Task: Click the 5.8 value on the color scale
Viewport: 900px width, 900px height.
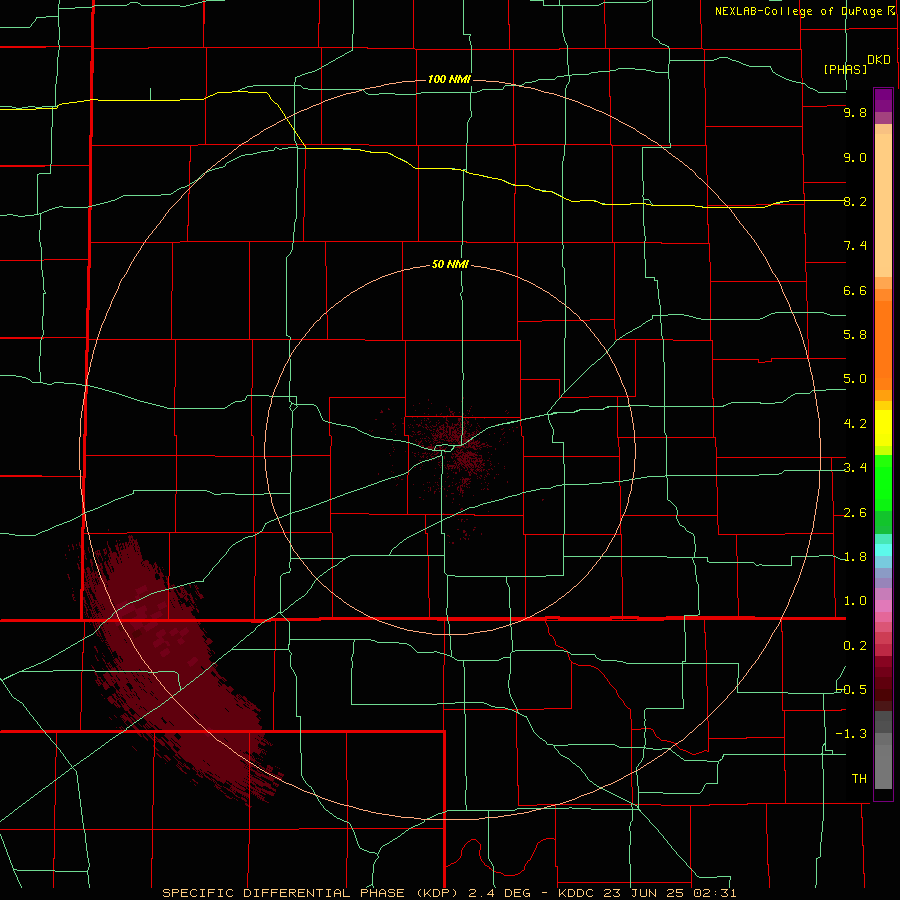Action: [855, 335]
